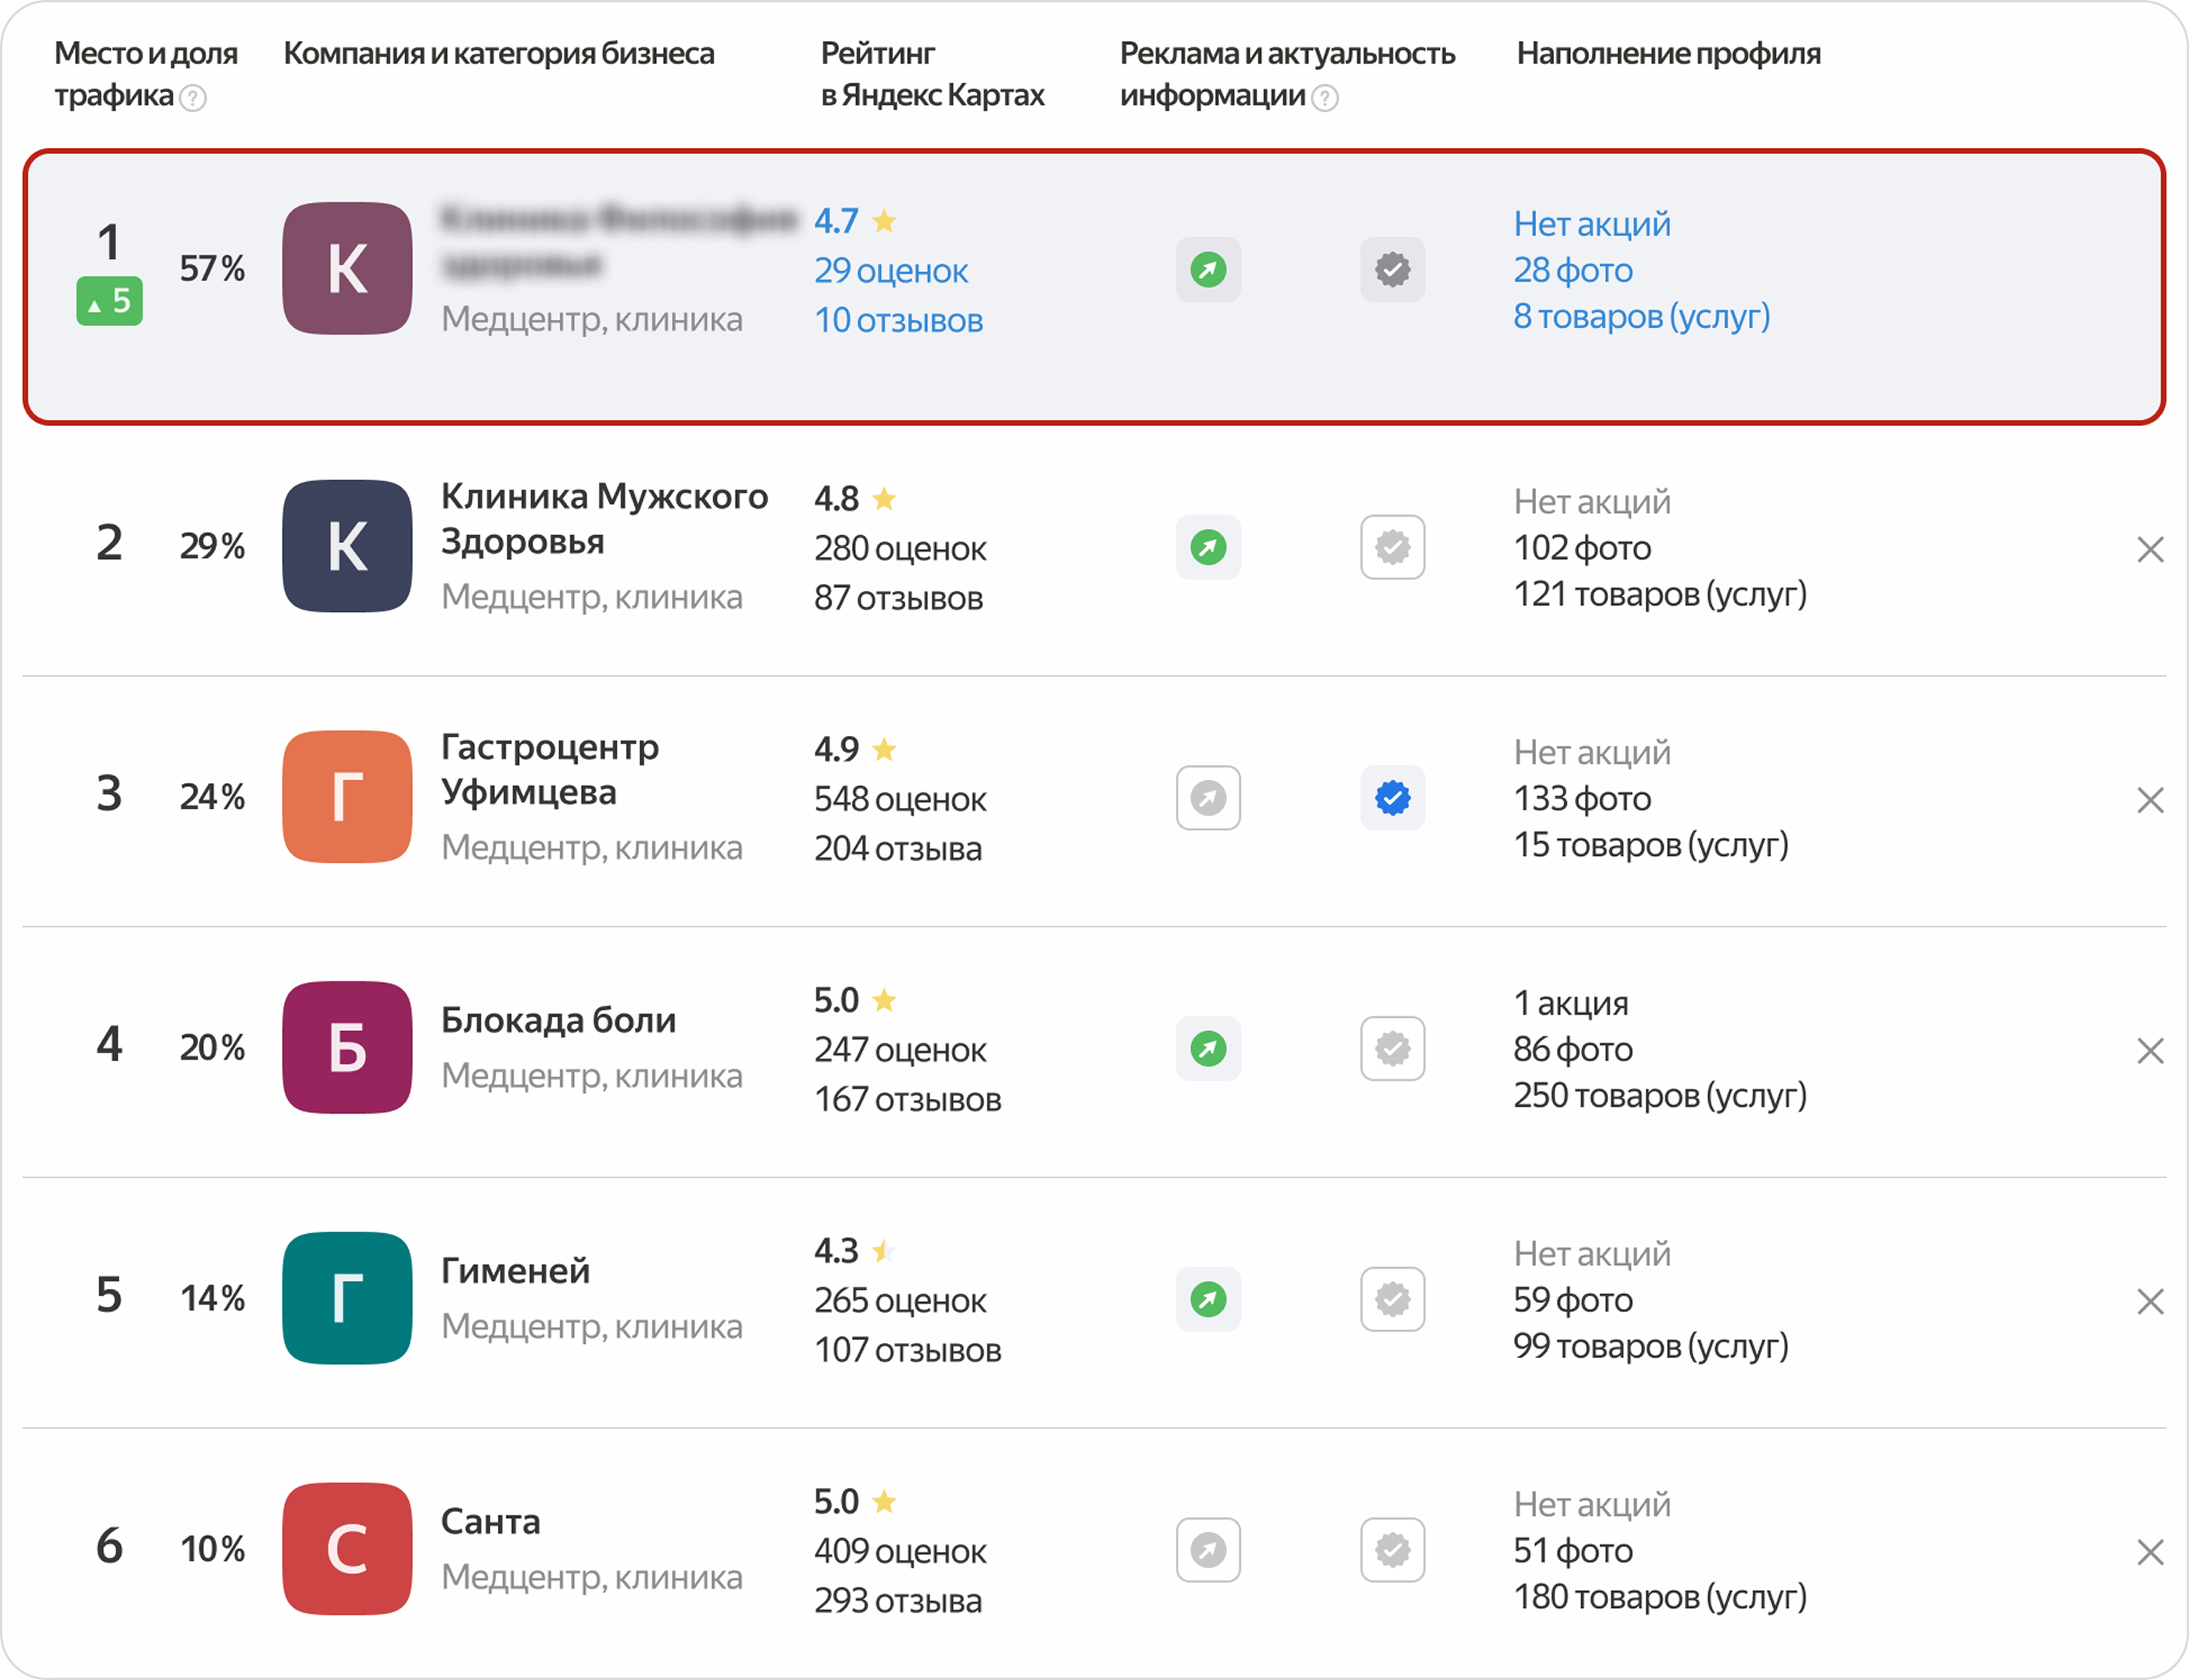Screen dimensions: 2189x1680
Task: Click '28 фото' link in top row
Action: pyautogui.click(x=1572, y=270)
